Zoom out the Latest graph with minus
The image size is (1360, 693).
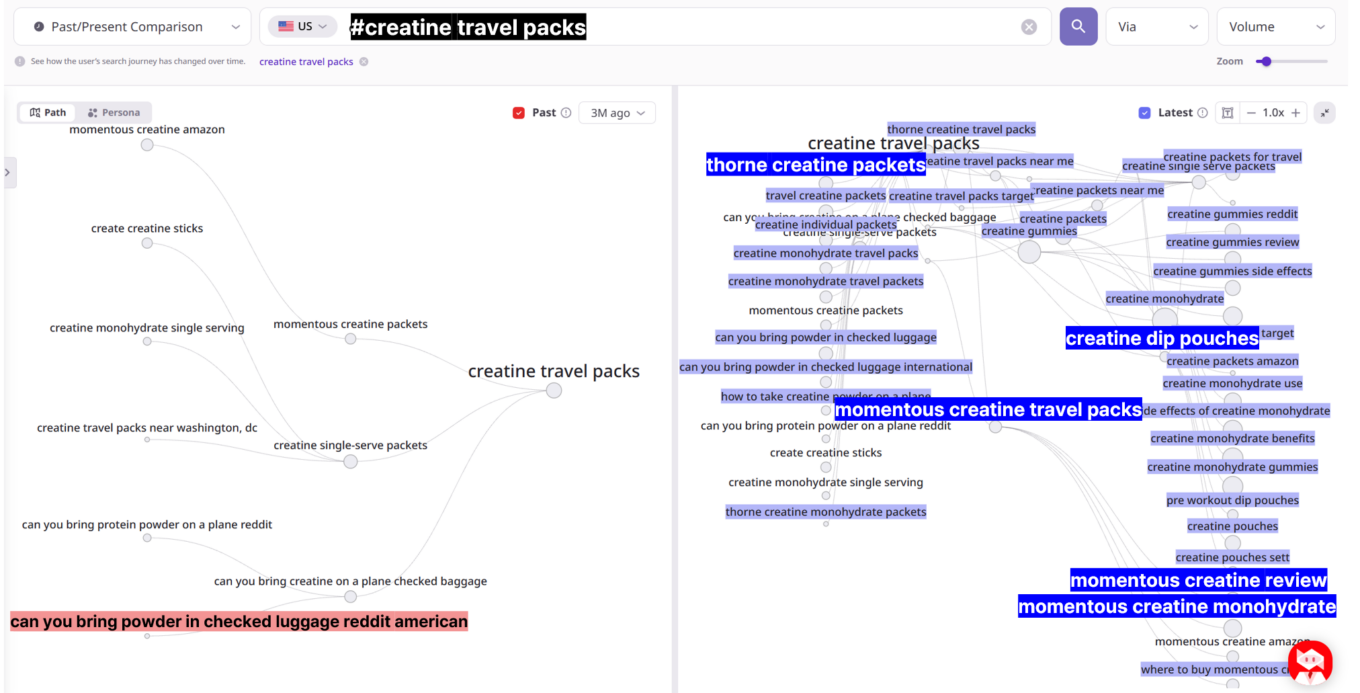coord(1251,113)
